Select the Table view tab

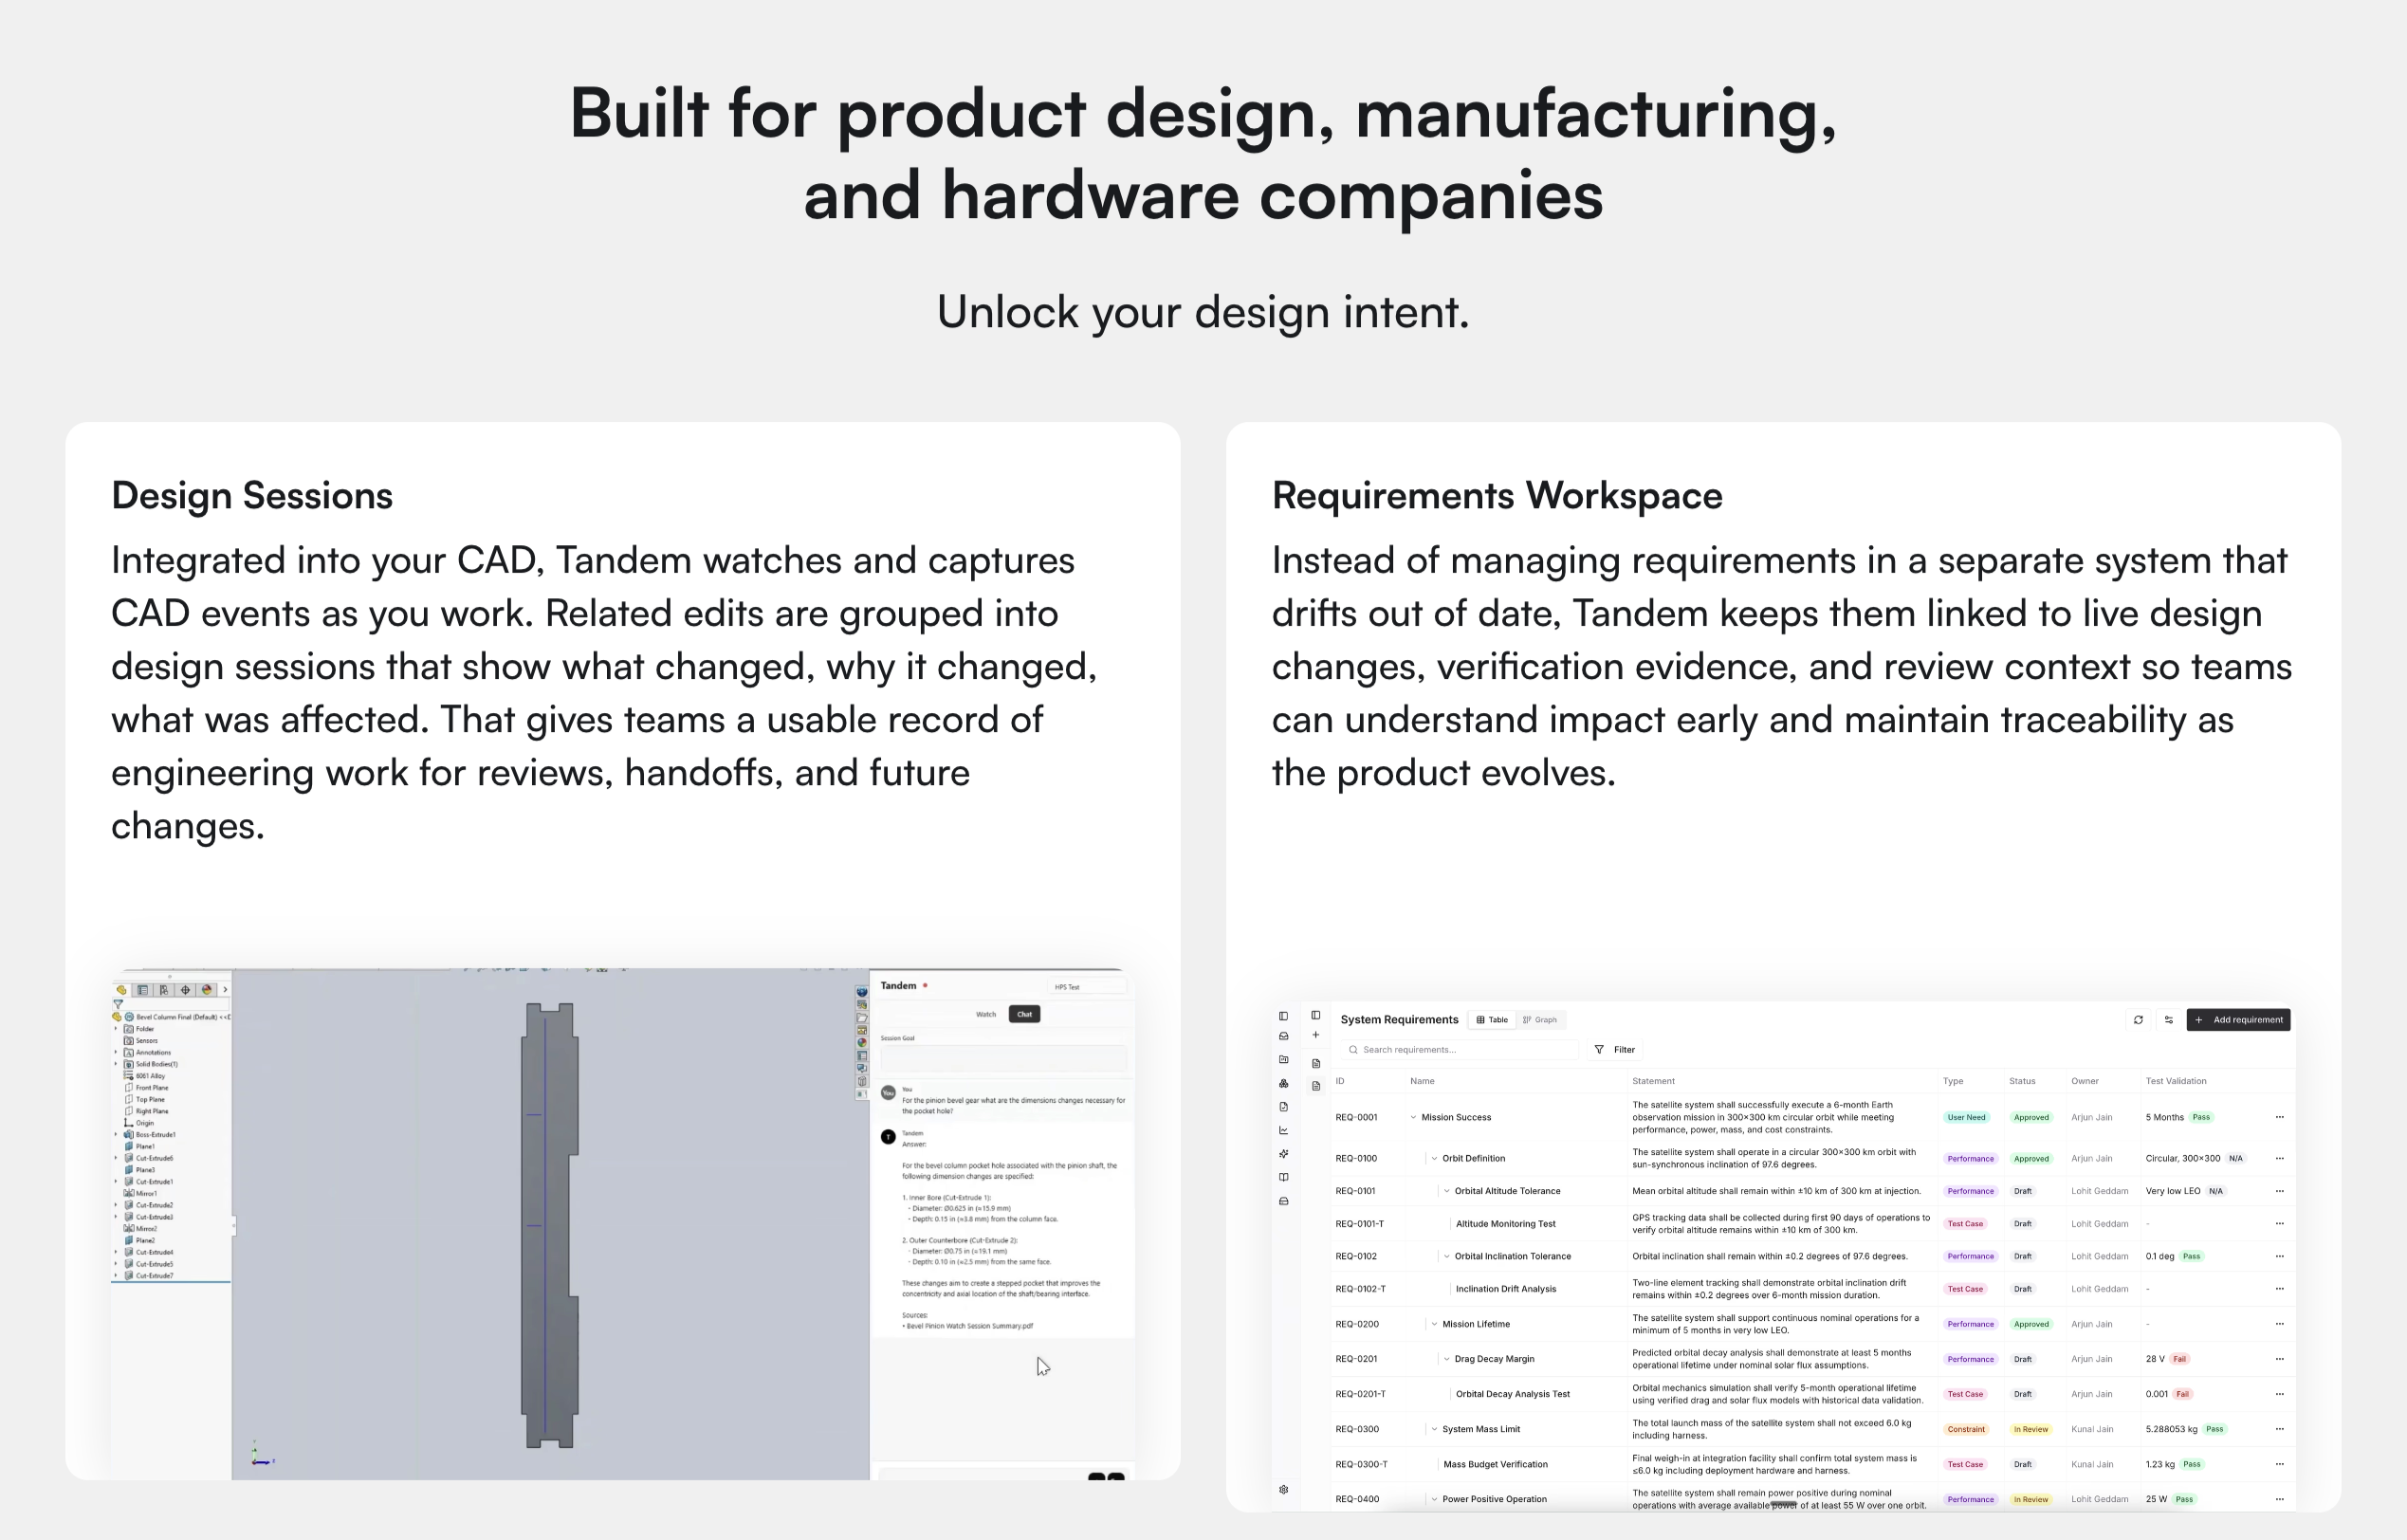click(1492, 1020)
